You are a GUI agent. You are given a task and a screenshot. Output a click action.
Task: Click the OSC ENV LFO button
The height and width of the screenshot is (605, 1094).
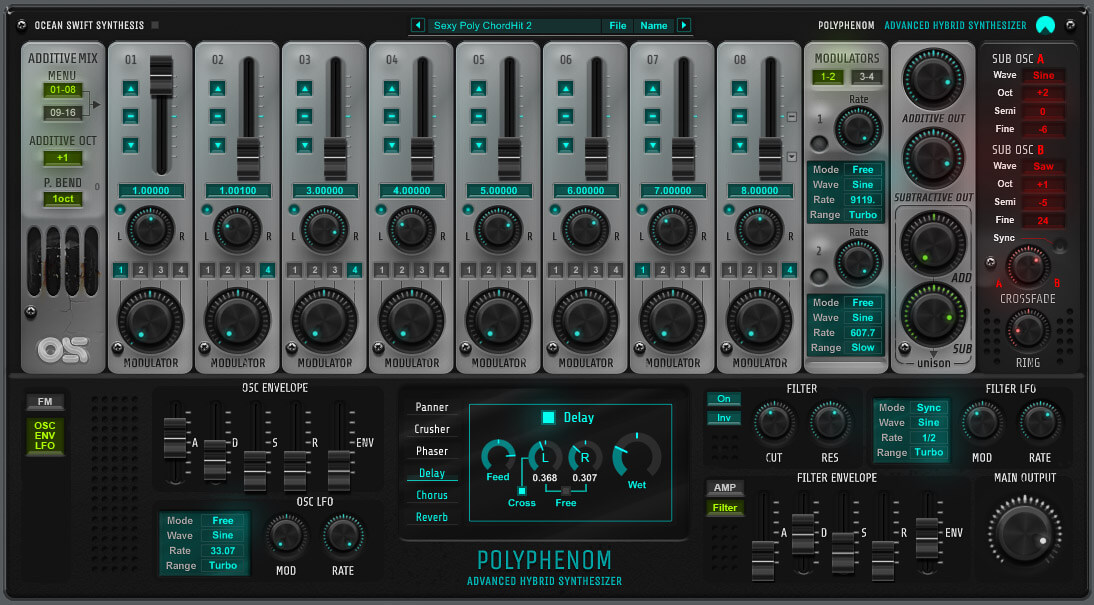pos(45,435)
